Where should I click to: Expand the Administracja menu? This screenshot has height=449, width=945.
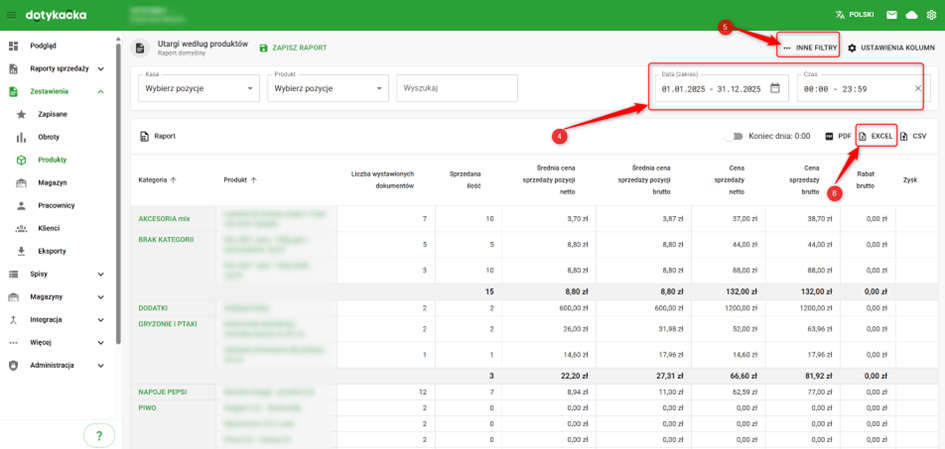(x=101, y=365)
